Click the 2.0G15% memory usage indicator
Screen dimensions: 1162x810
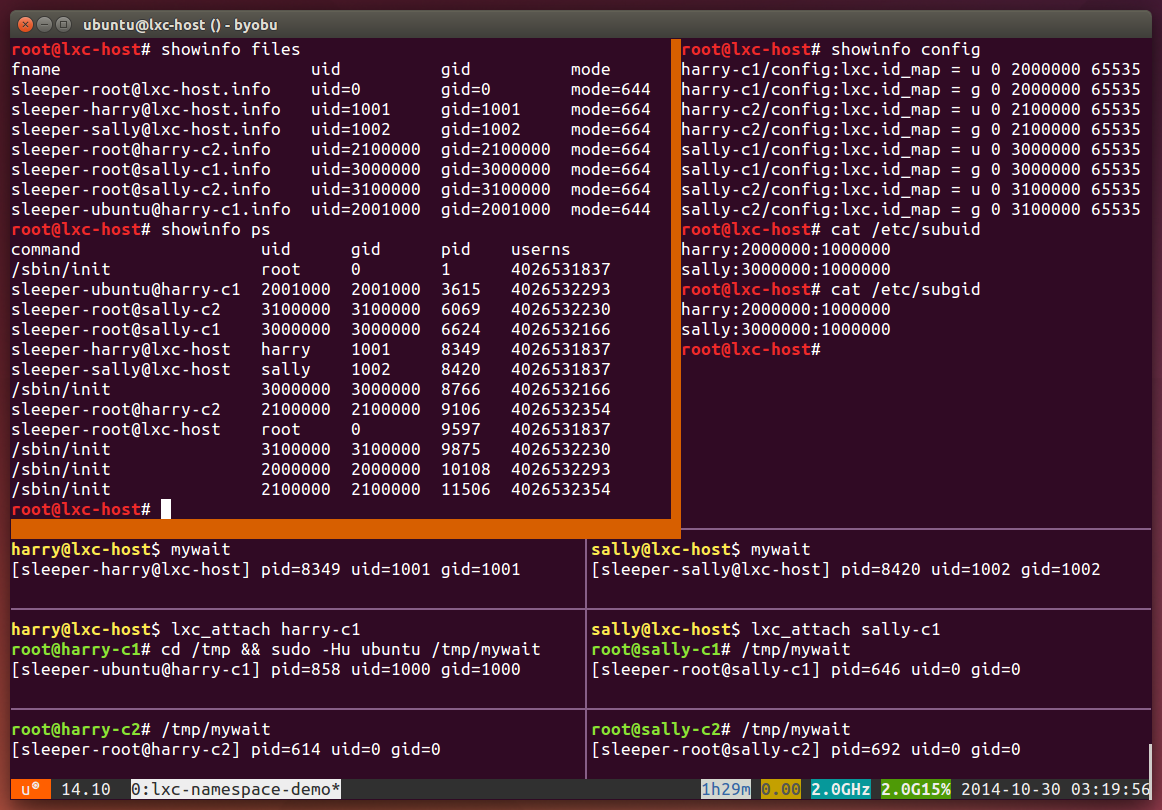pyautogui.click(x=915, y=790)
